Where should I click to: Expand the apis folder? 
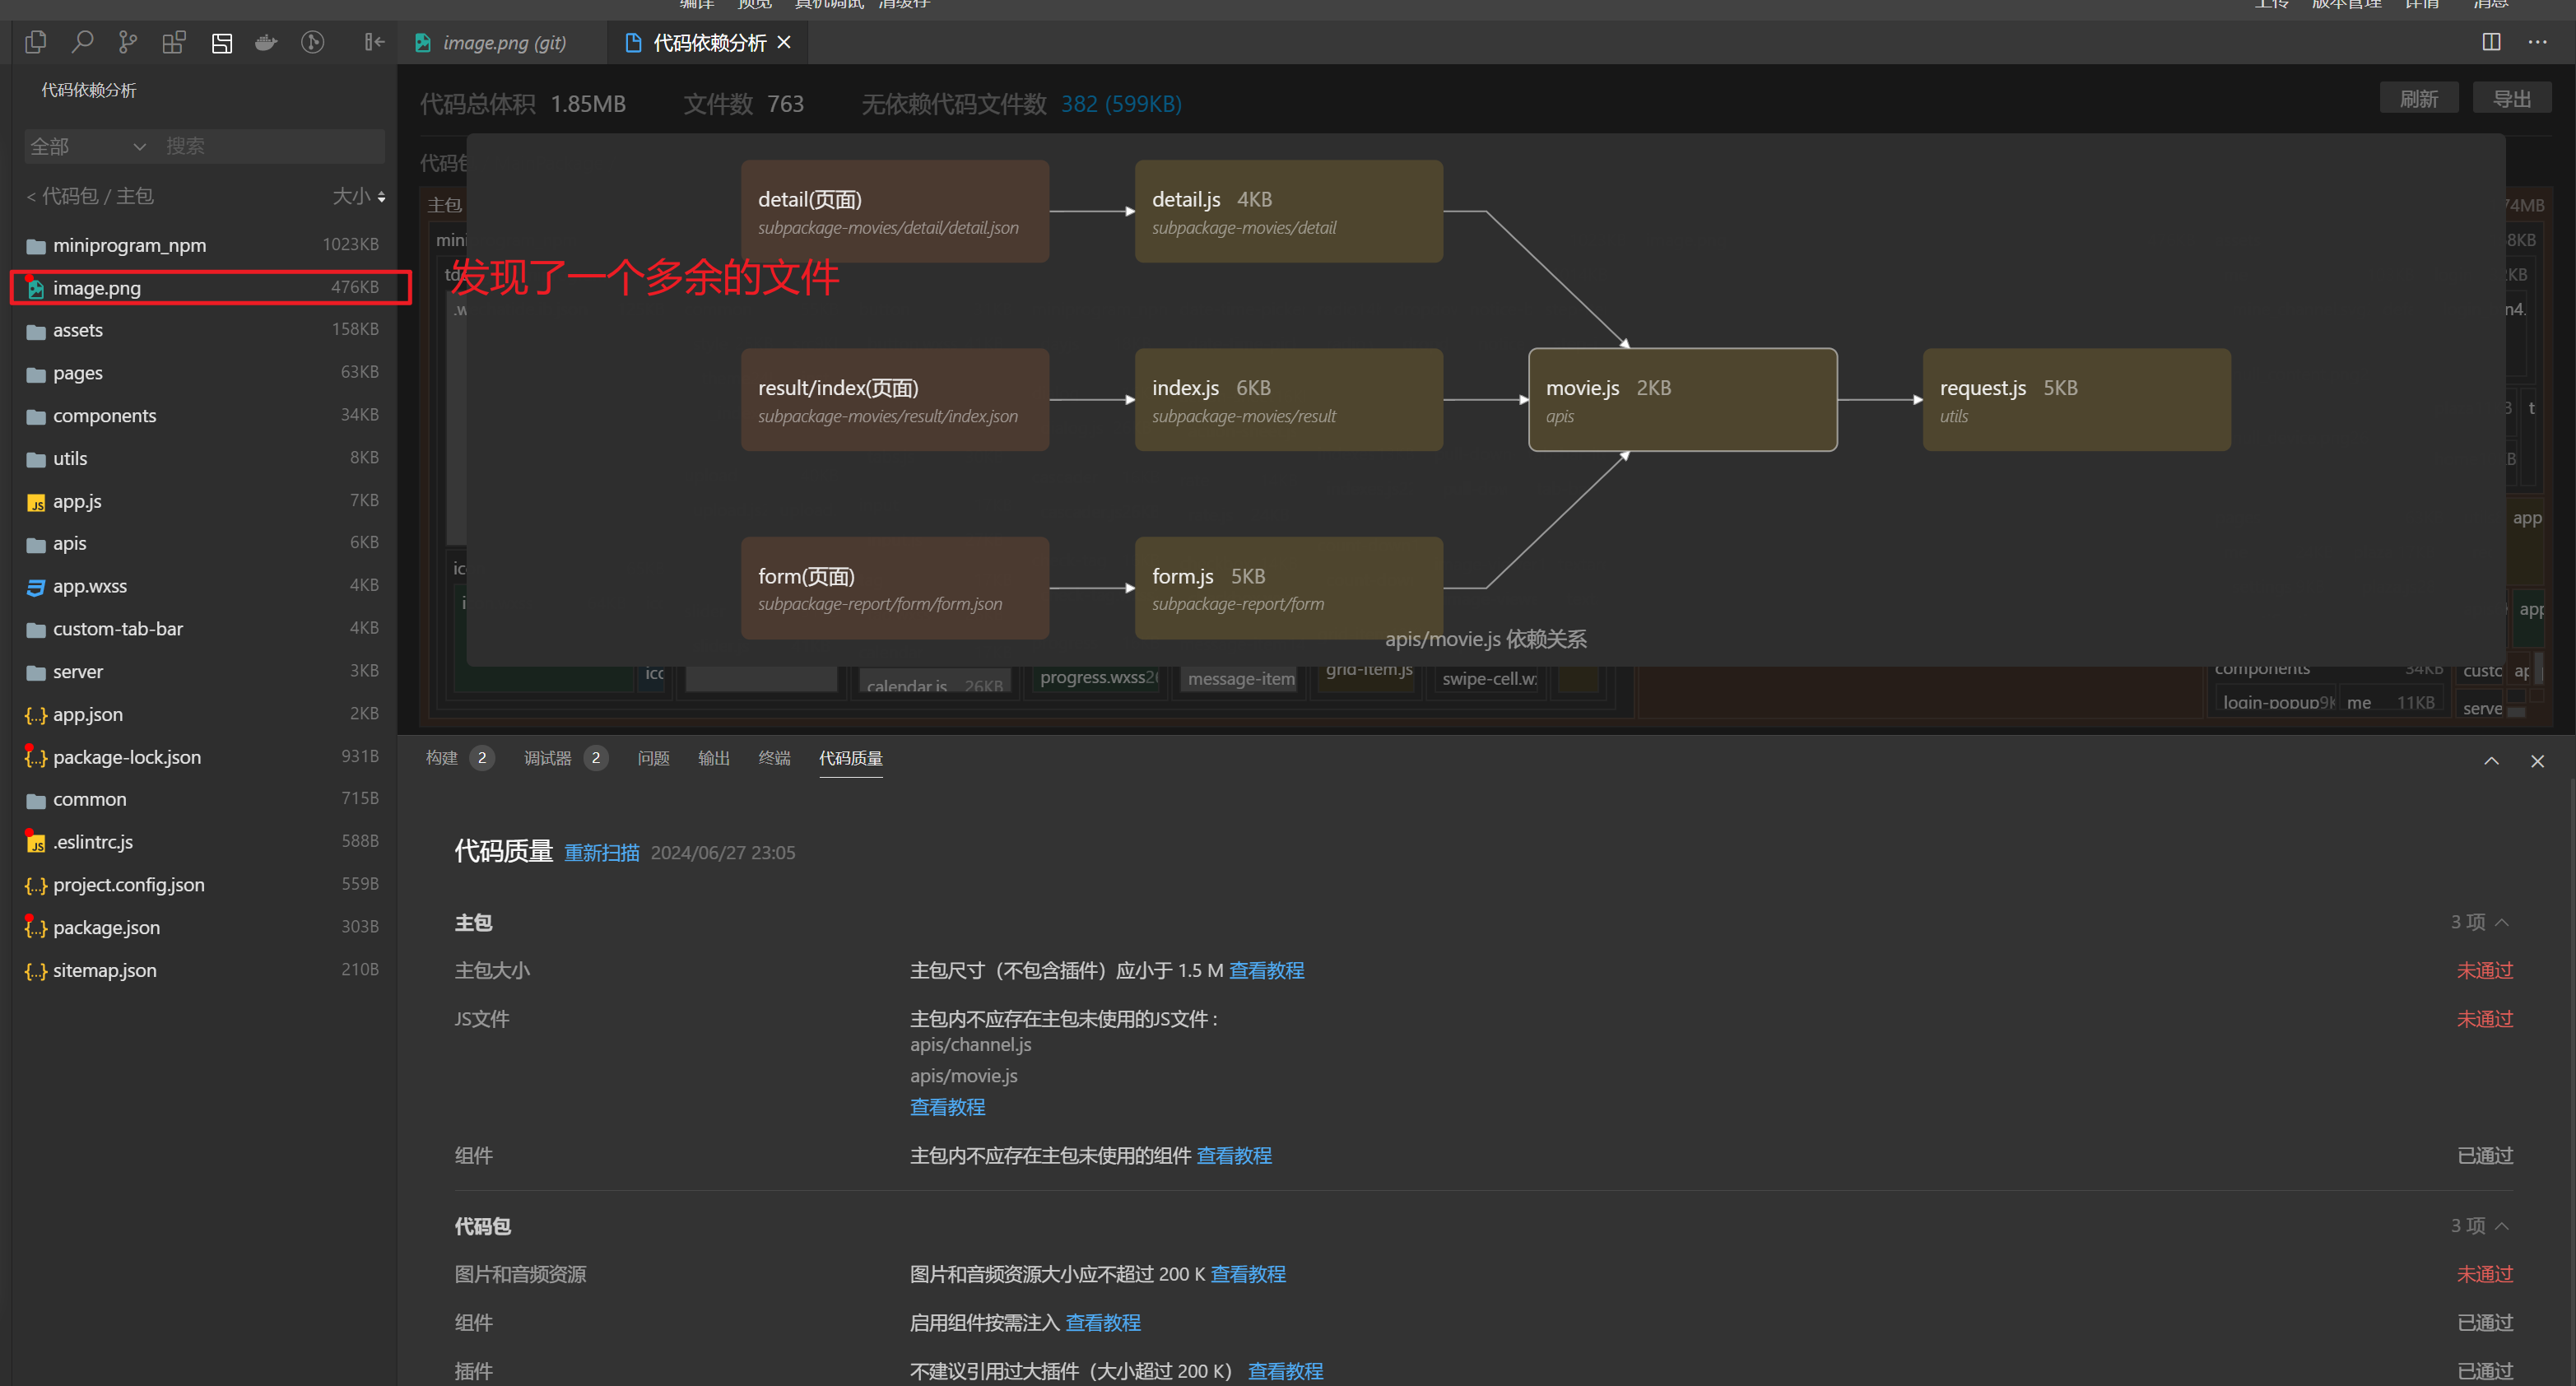pos(204,544)
